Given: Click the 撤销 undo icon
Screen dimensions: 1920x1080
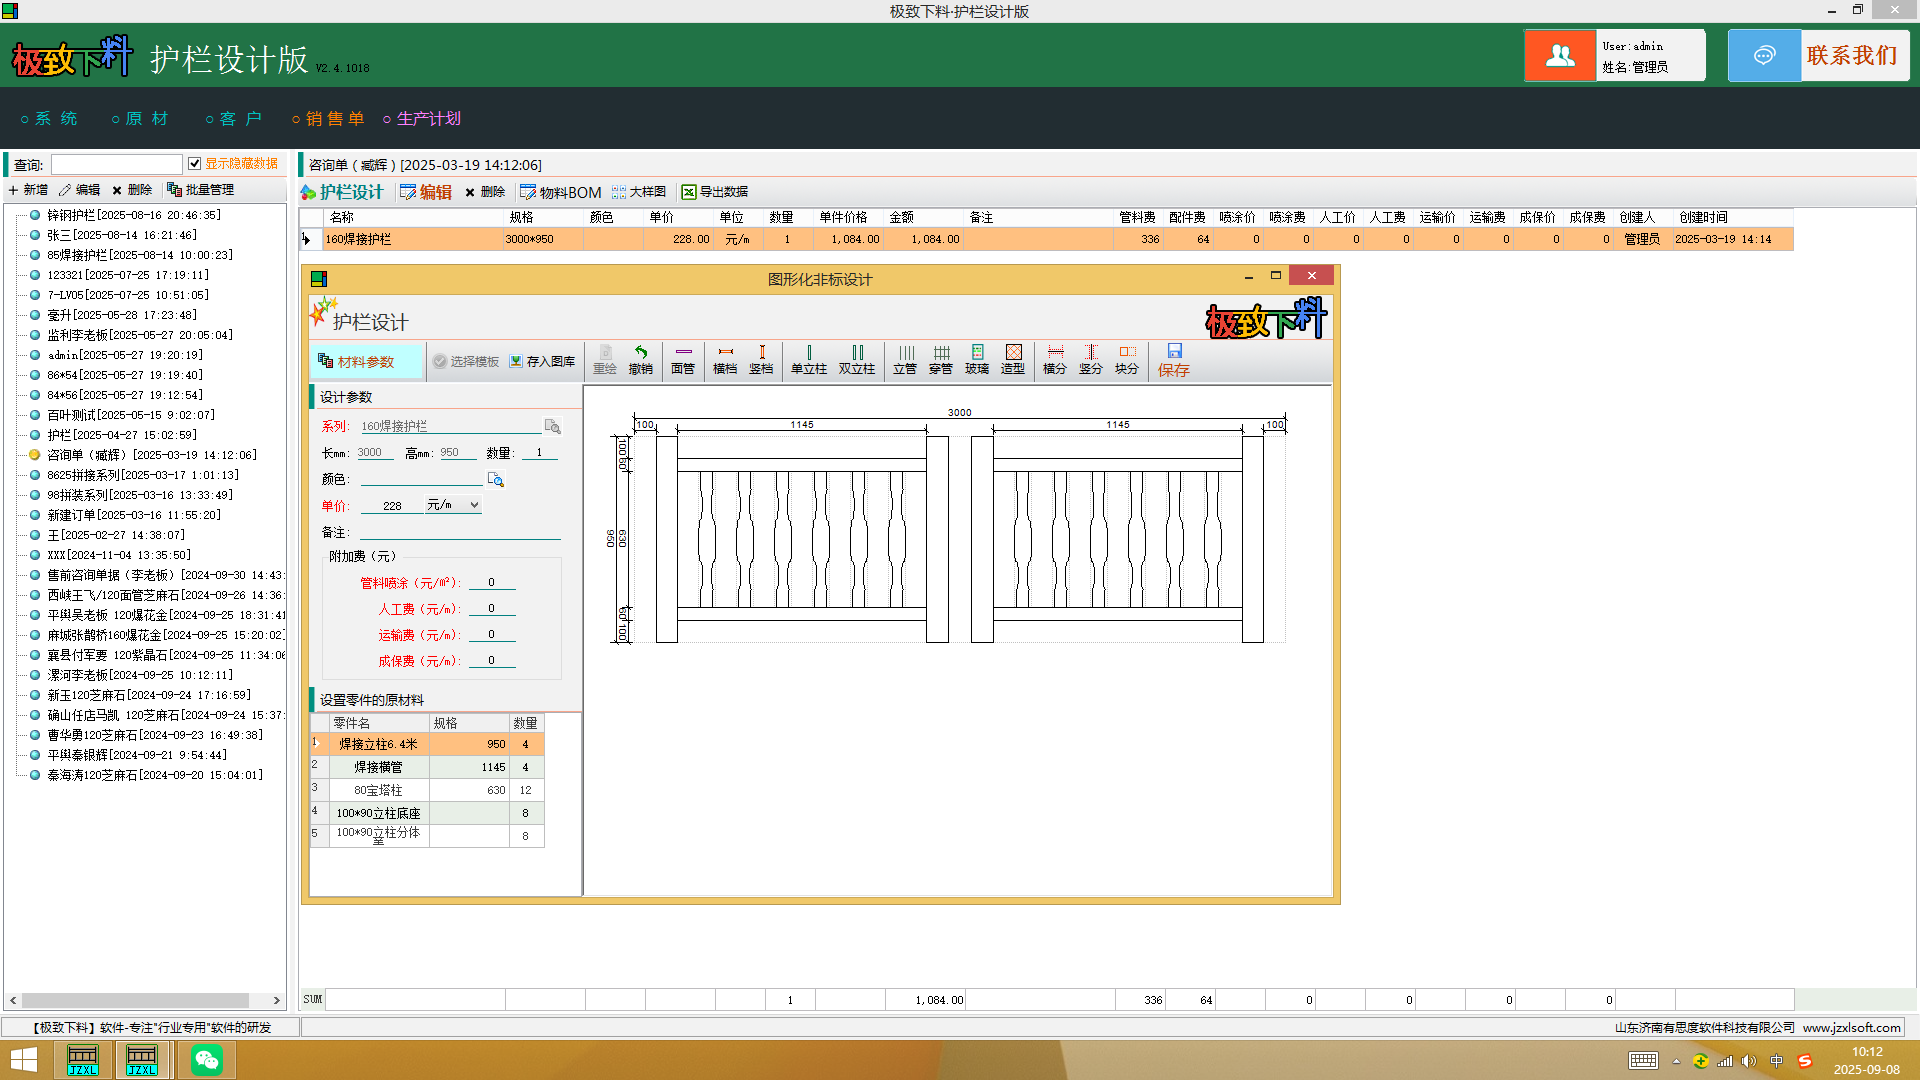Looking at the screenshot, I should (641, 360).
